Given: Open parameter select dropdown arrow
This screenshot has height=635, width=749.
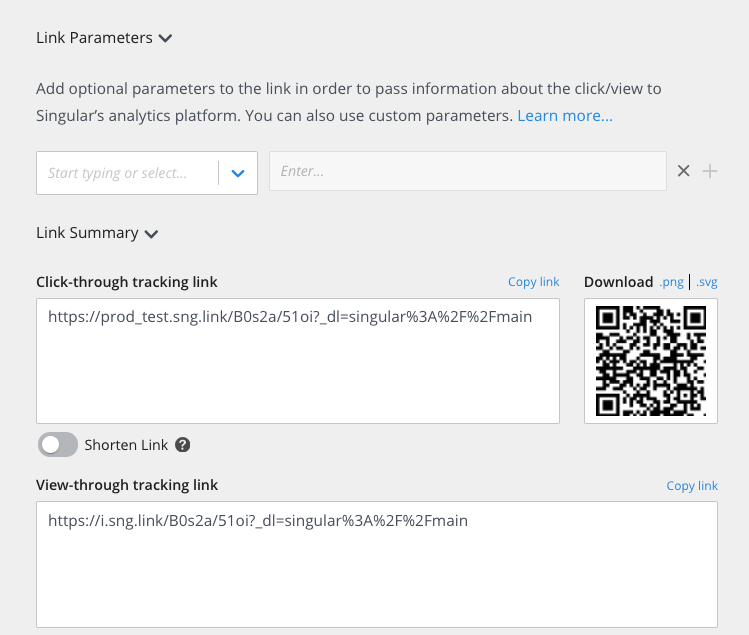Looking at the screenshot, I should (x=238, y=173).
